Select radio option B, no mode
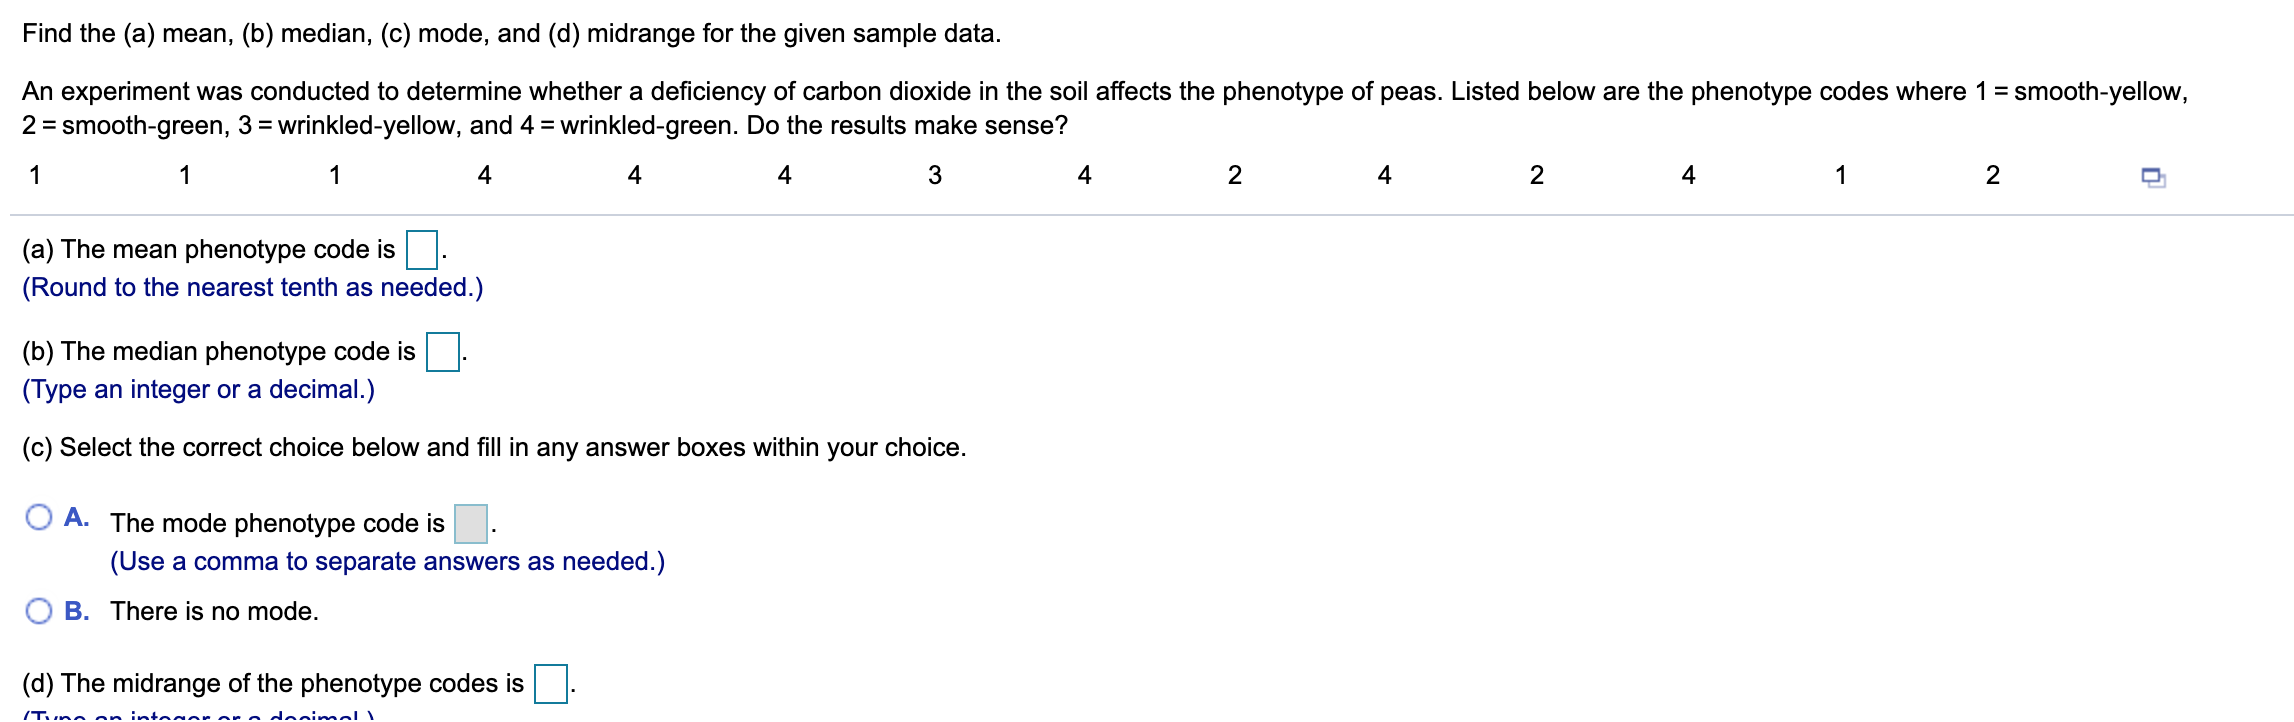 [39, 611]
